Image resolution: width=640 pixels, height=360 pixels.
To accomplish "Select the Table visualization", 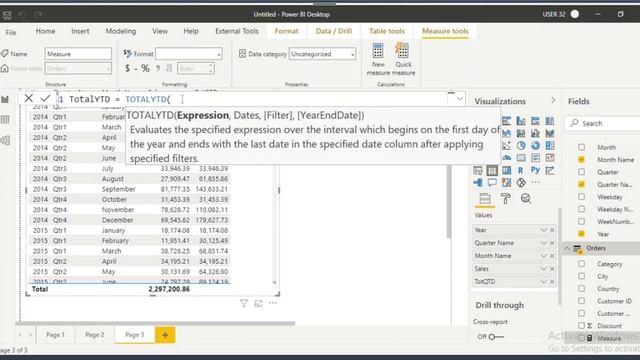I will [492, 171].
